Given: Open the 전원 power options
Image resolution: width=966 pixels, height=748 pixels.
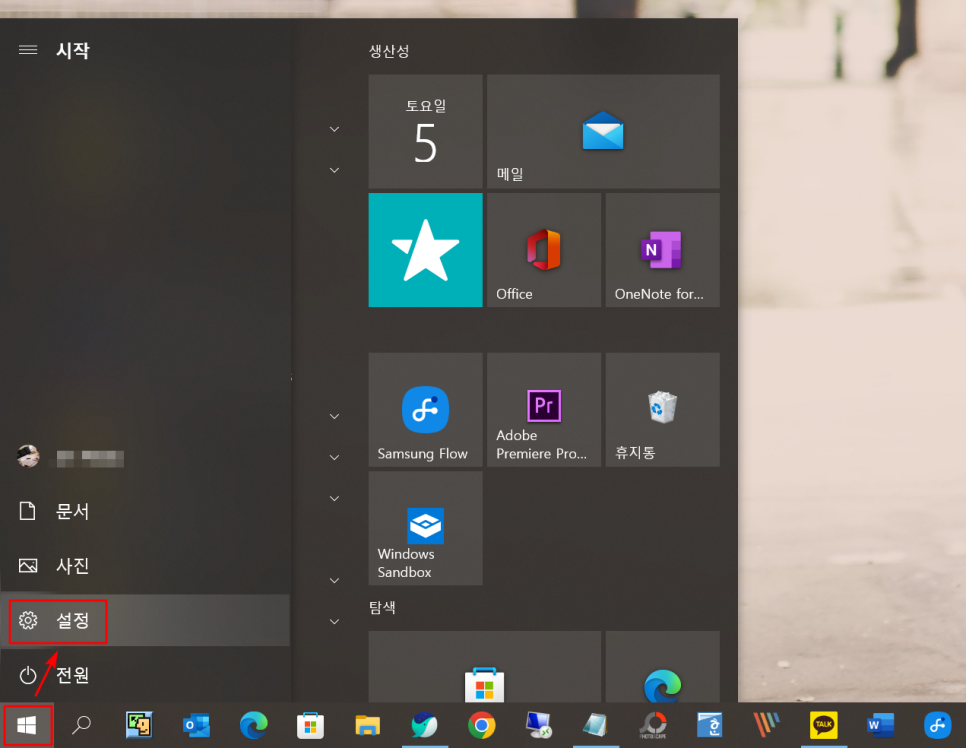Looking at the screenshot, I should click(145, 675).
